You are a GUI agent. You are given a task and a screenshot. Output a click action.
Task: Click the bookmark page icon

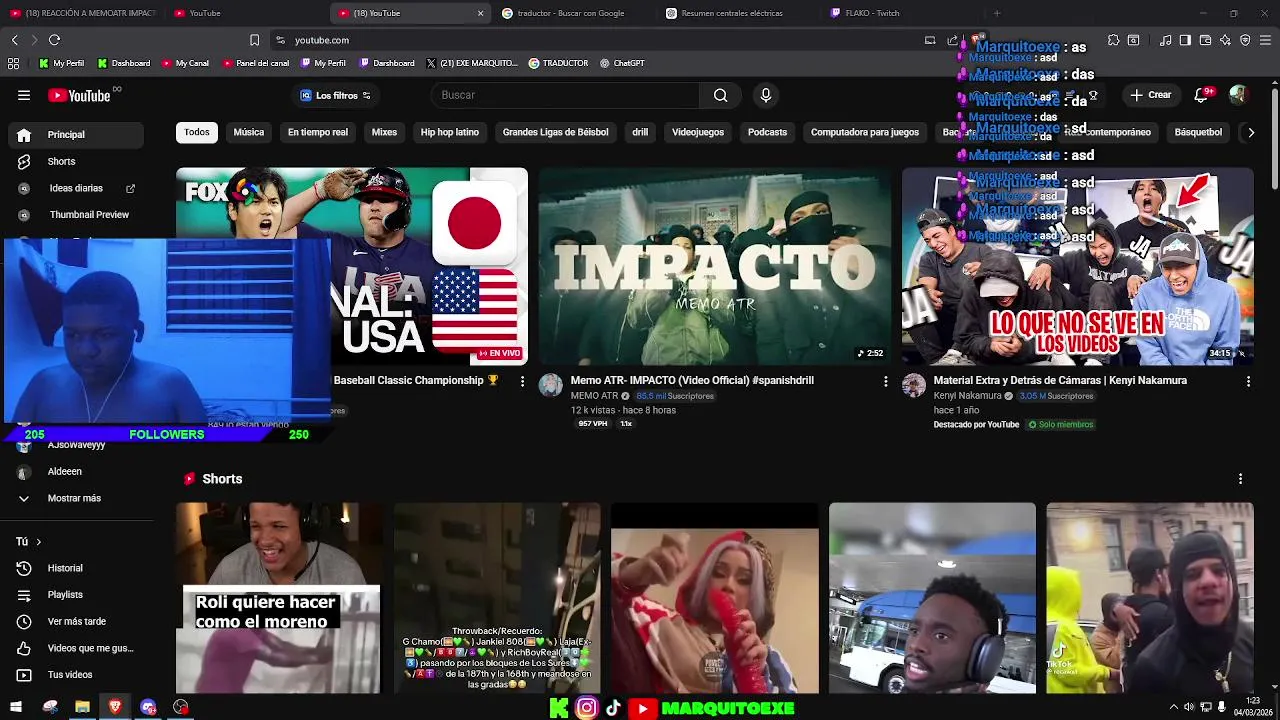(x=254, y=40)
